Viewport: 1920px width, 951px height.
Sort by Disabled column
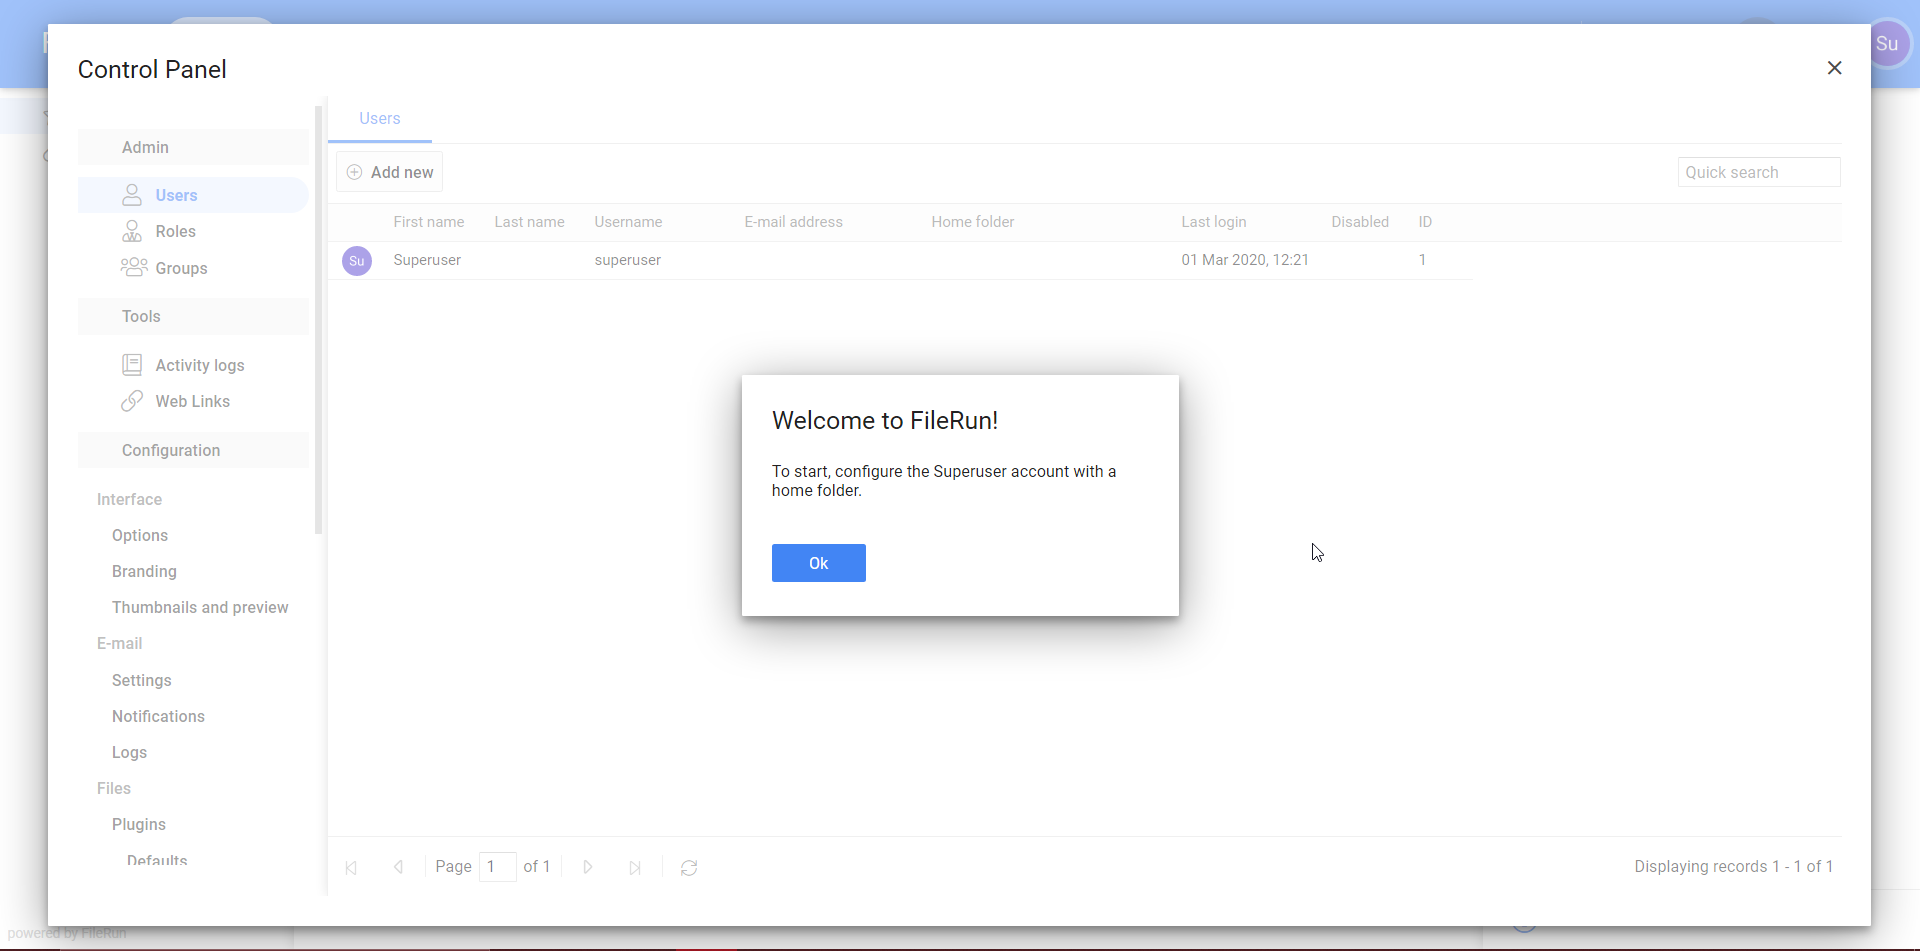(x=1360, y=222)
